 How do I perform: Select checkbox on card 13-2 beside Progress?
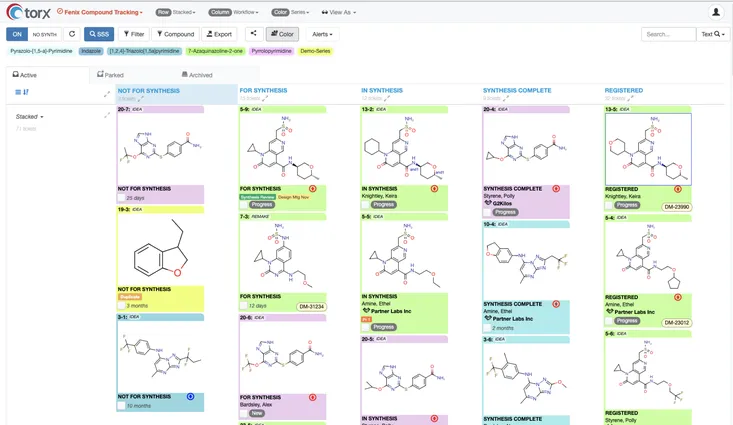[365, 205]
